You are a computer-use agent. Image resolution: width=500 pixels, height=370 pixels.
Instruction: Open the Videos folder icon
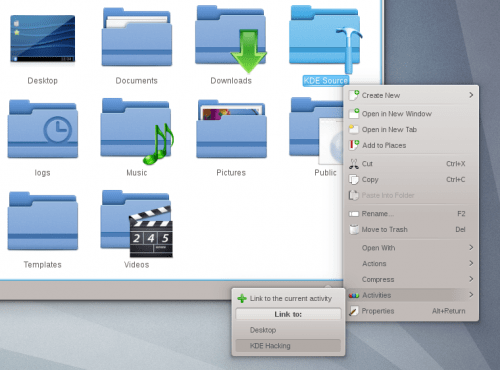tap(137, 224)
